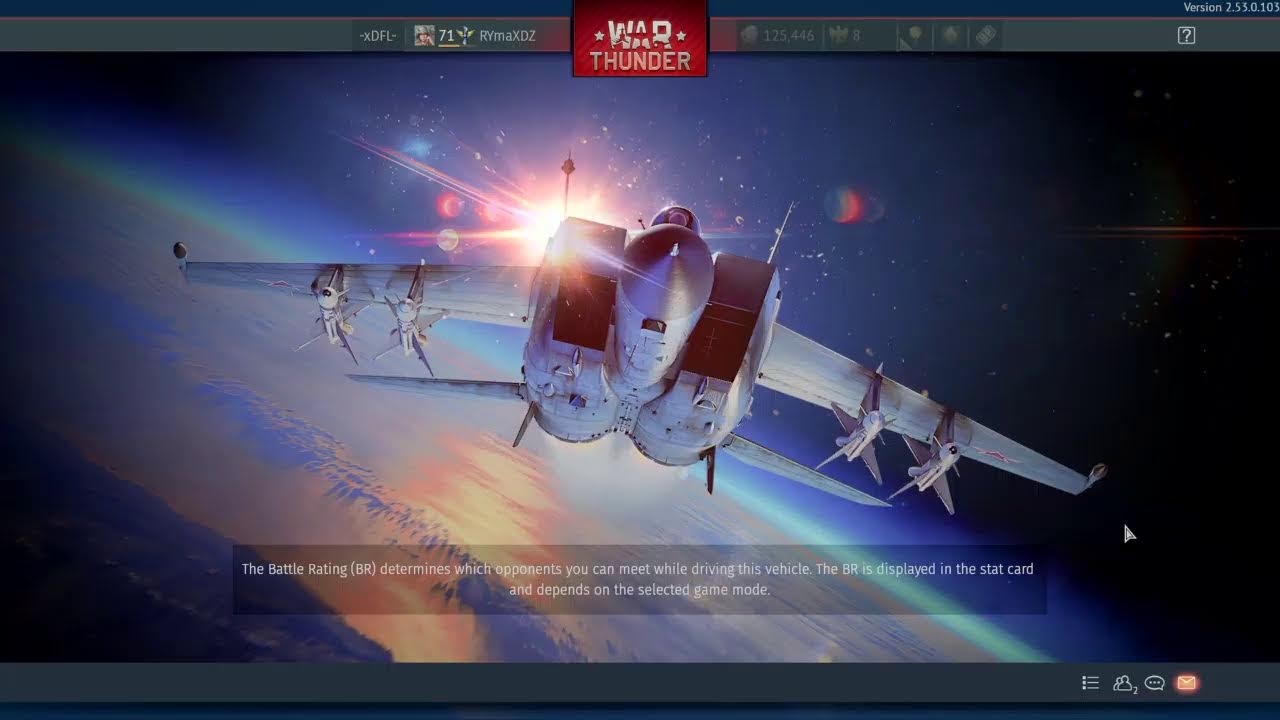Screen dimensions: 1280x720
Task: Open the help question mark icon
Action: (1186, 36)
